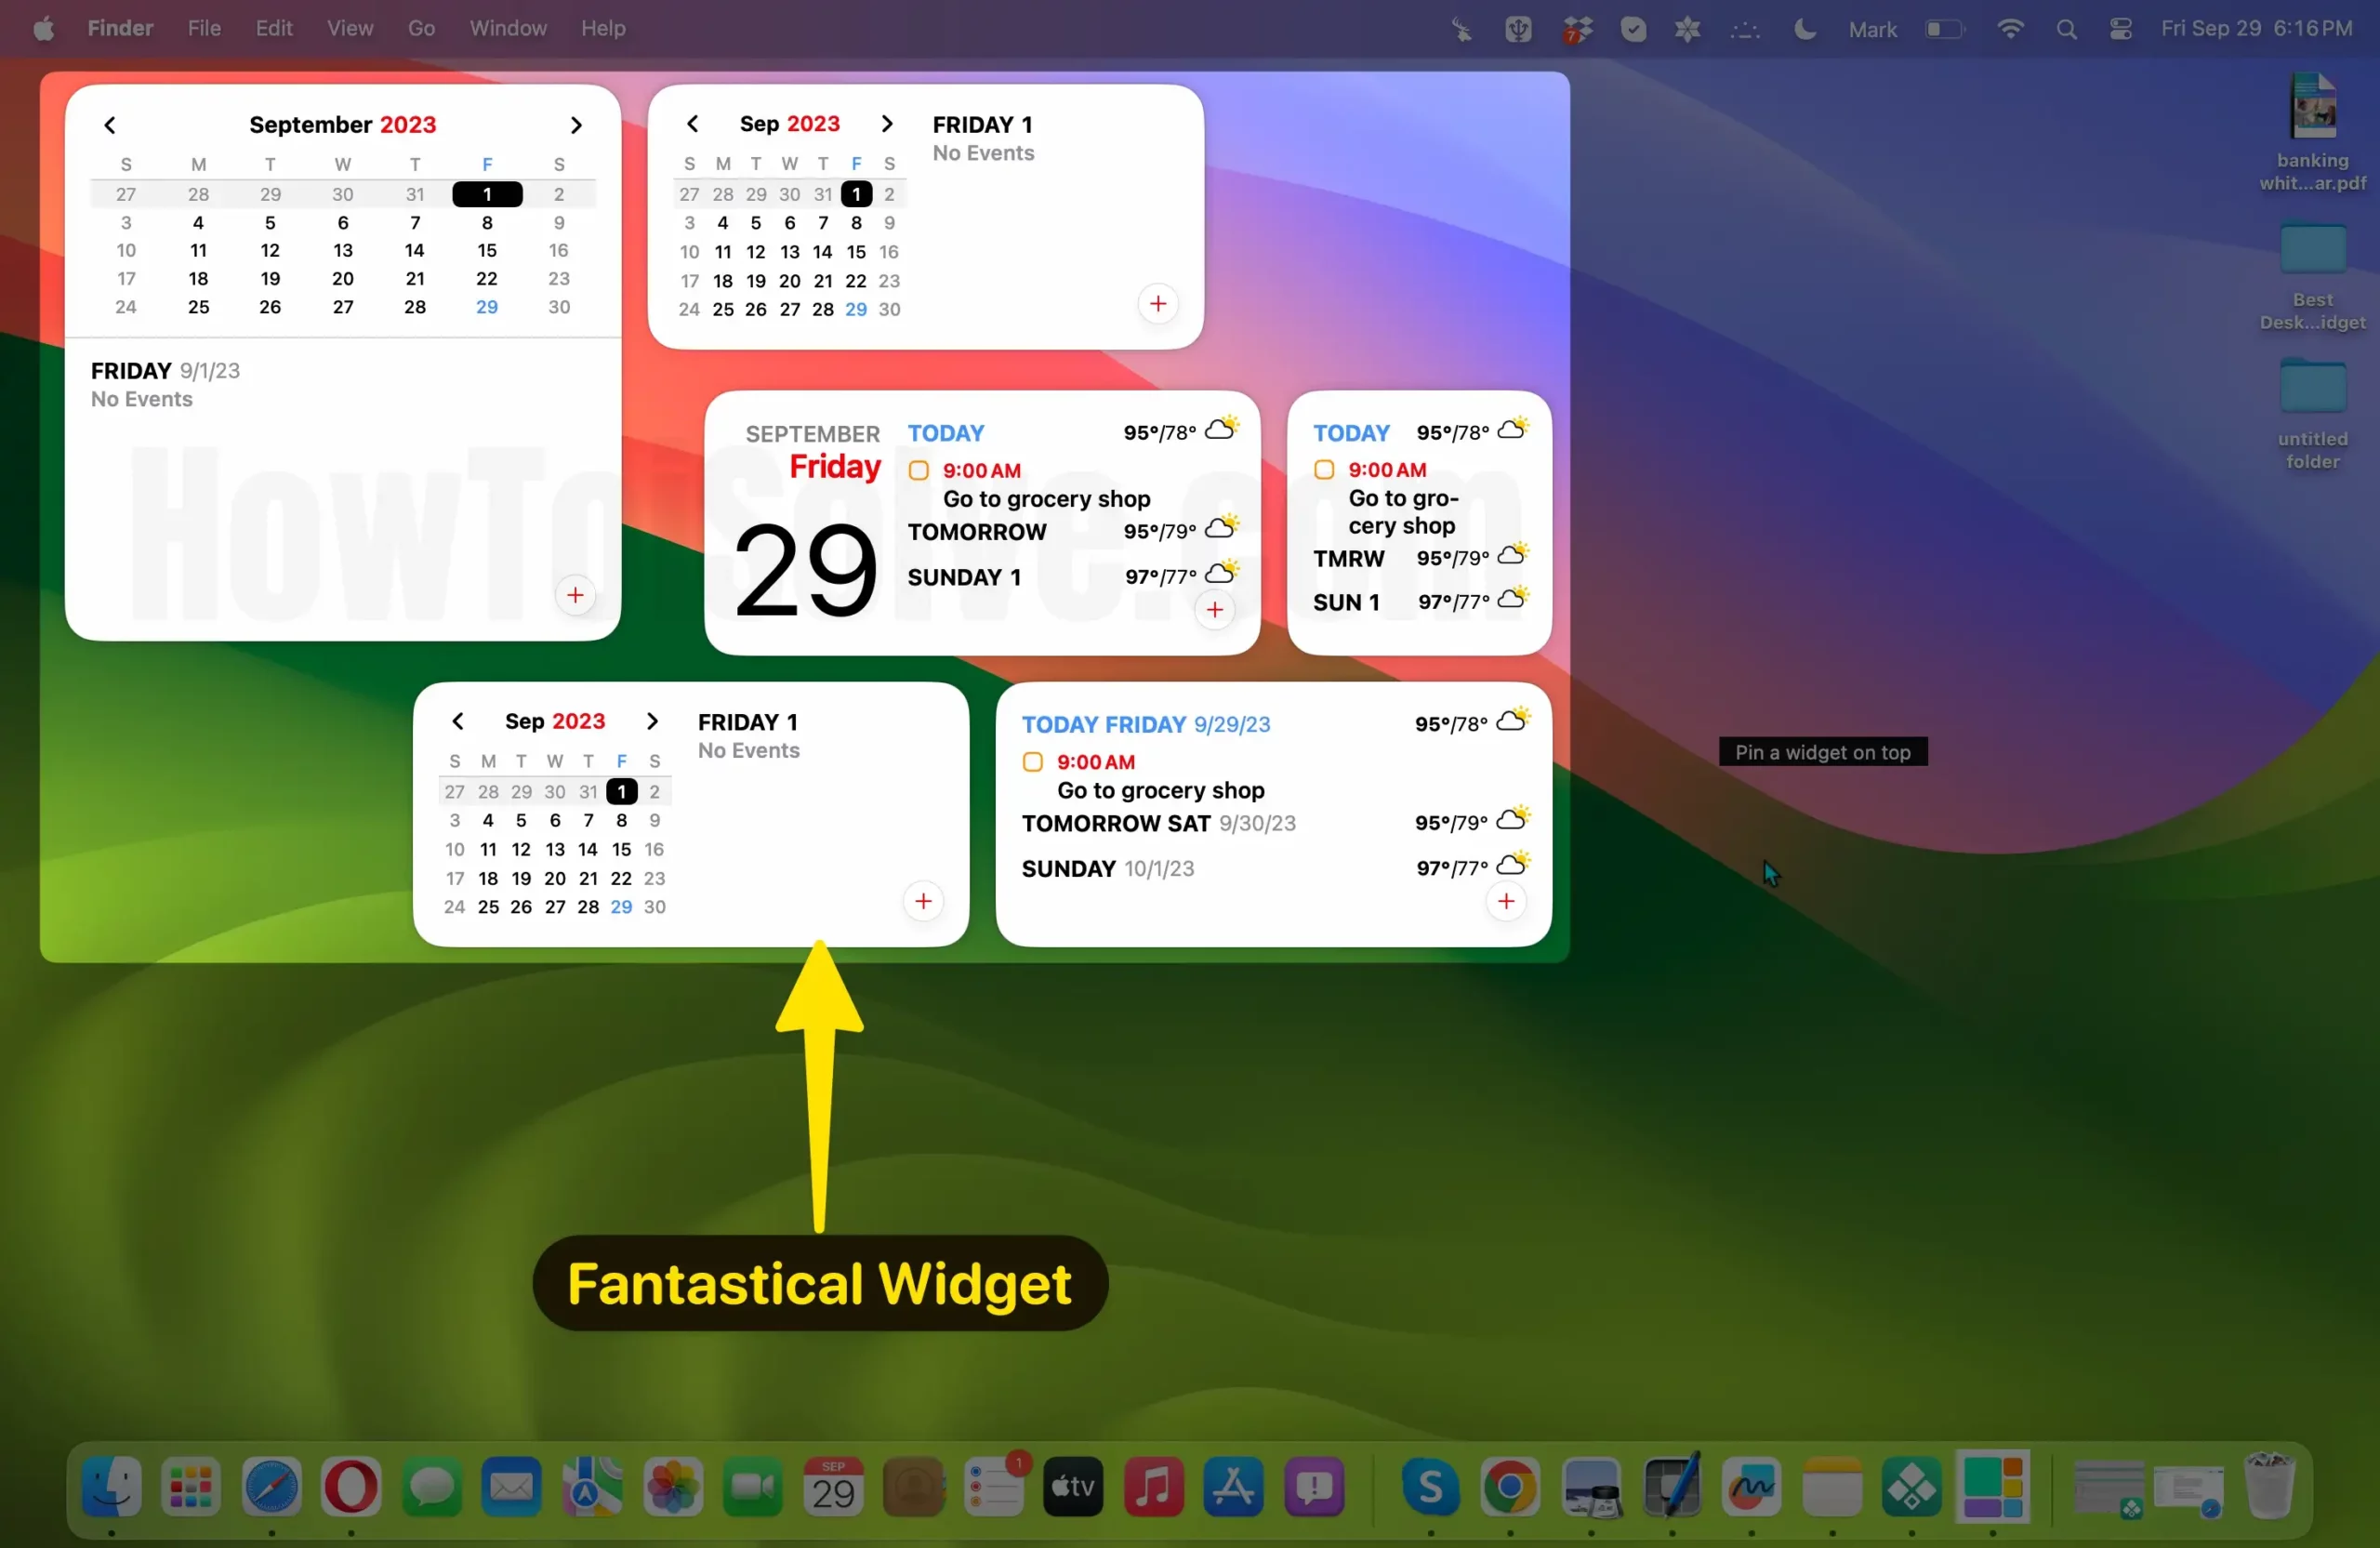The height and width of the screenshot is (1548, 2380).
Task: Open Go menu
Action: pos(421,28)
